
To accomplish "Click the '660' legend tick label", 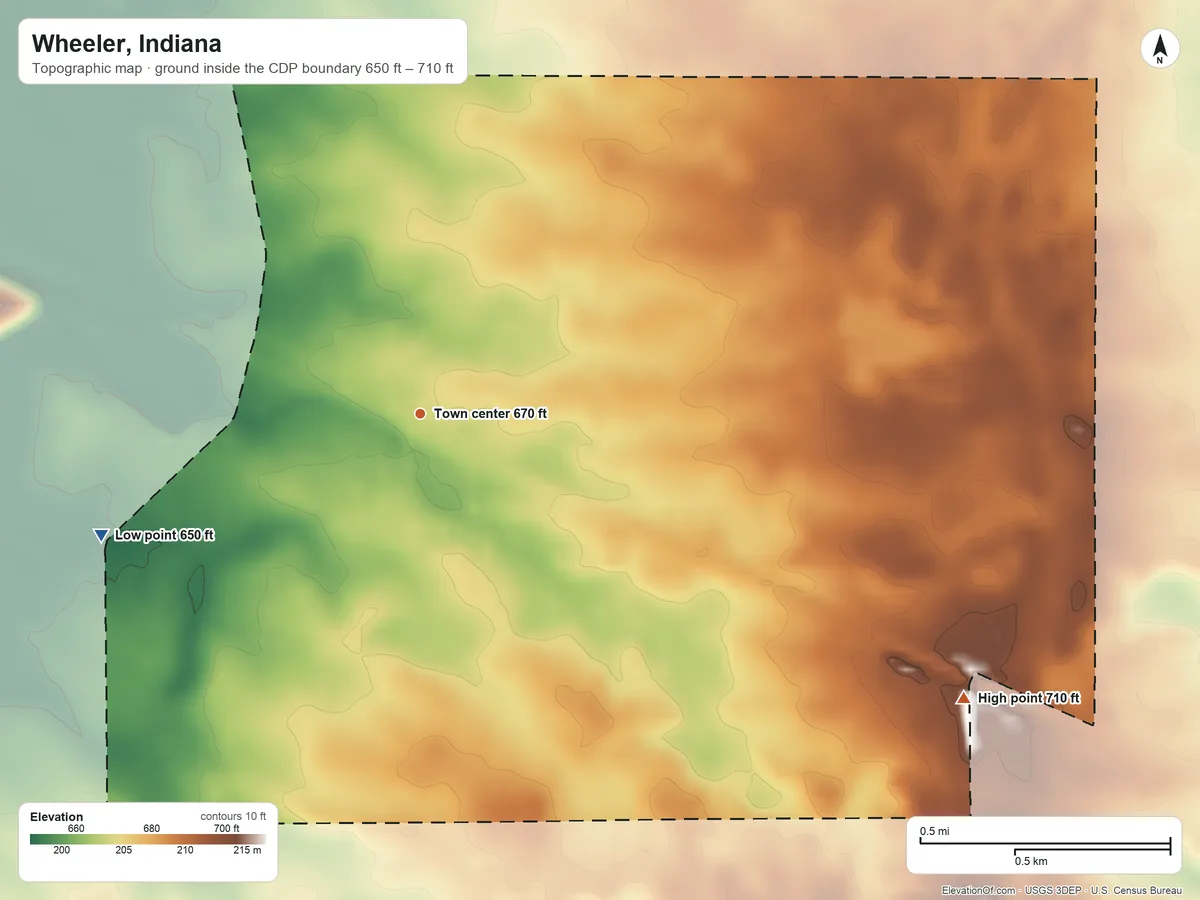I will point(76,828).
